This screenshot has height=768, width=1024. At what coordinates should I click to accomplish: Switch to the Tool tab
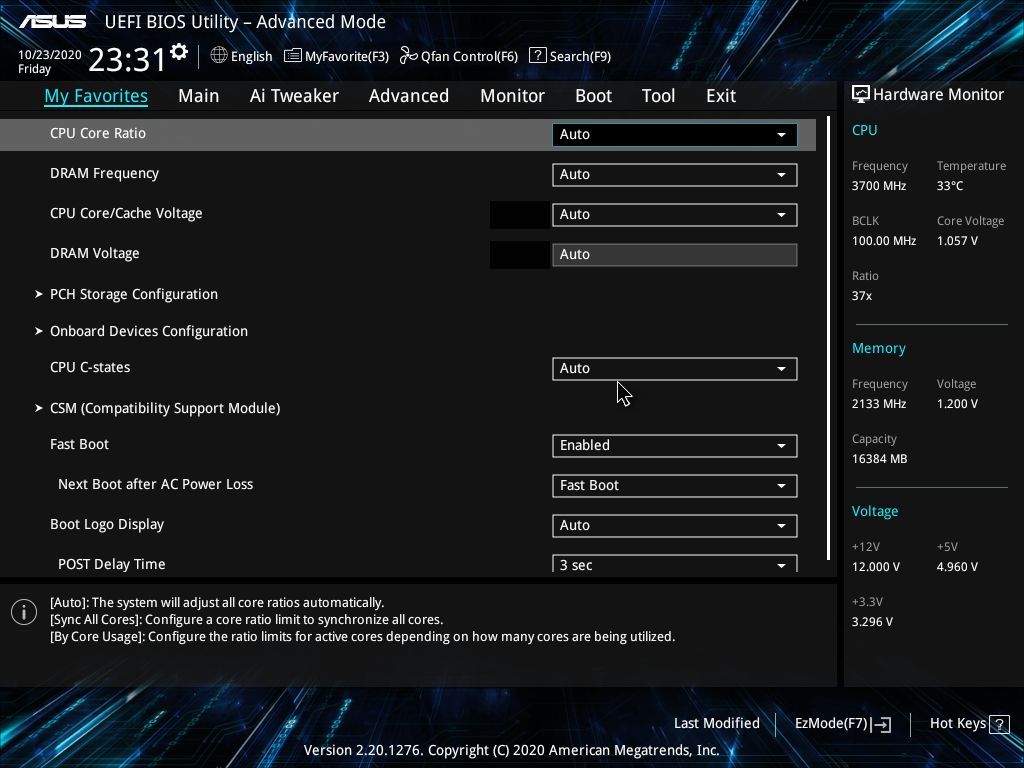click(x=658, y=96)
